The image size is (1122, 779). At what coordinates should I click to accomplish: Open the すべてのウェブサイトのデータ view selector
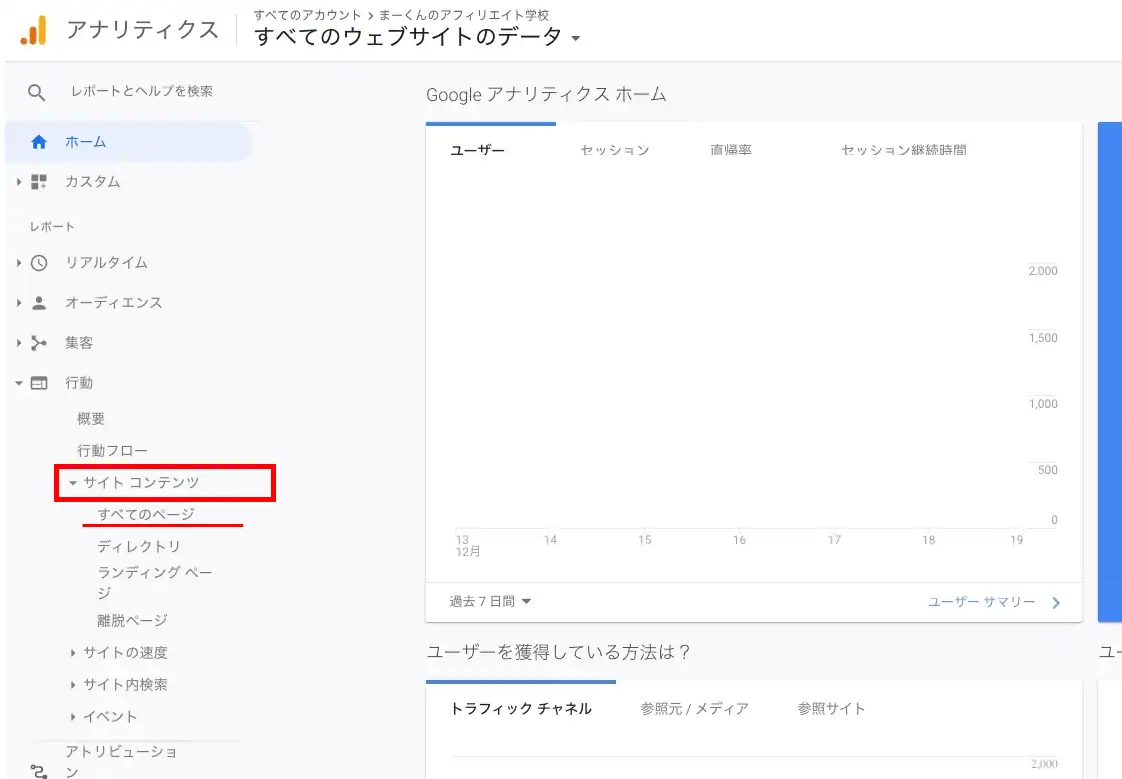pyautogui.click(x=417, y=36)
